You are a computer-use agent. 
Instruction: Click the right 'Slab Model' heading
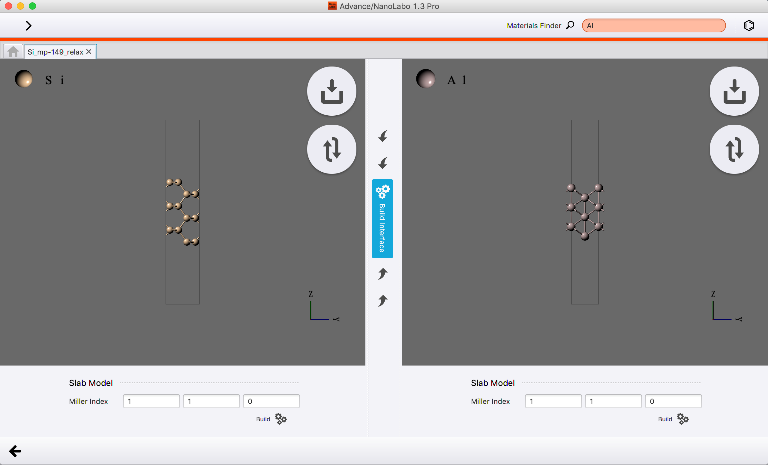pyautogui.click(x=493, y=383)
